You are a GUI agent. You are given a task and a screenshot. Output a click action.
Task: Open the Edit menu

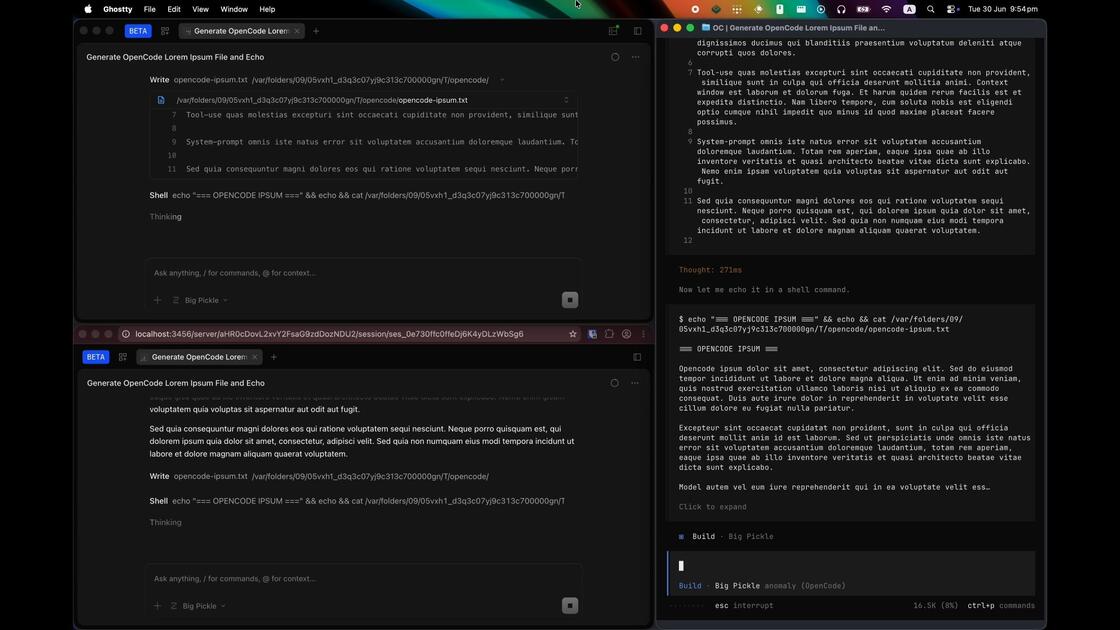click(x=174, y=9)
